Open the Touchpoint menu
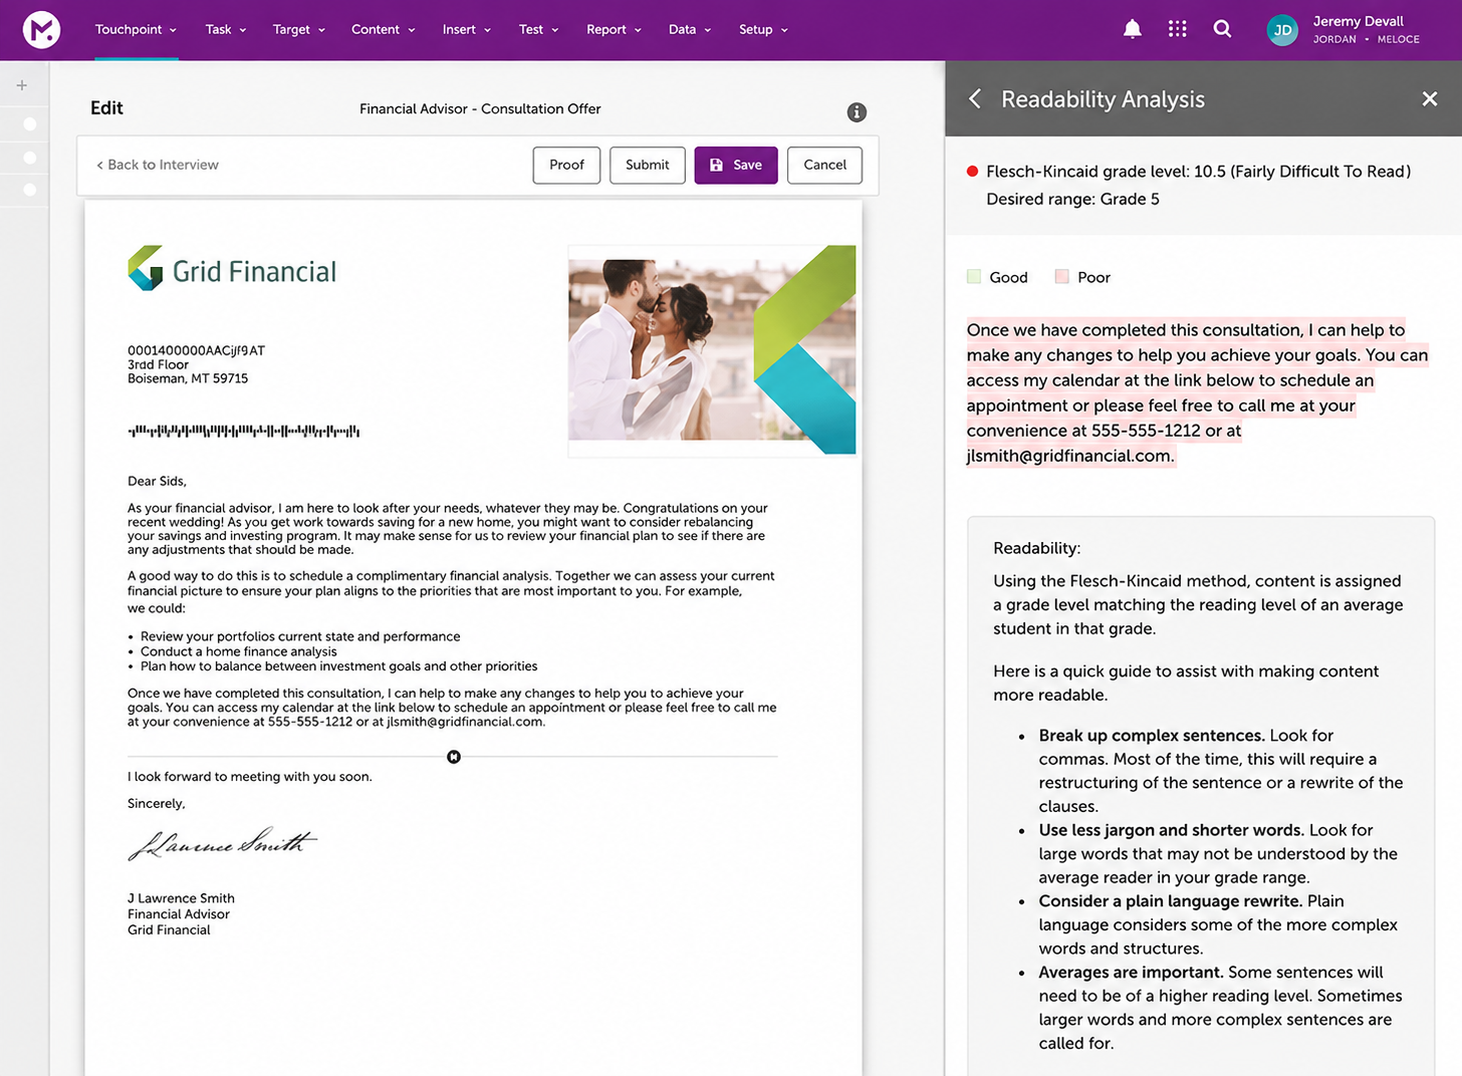1462x1076 pixels. point(136,29)
